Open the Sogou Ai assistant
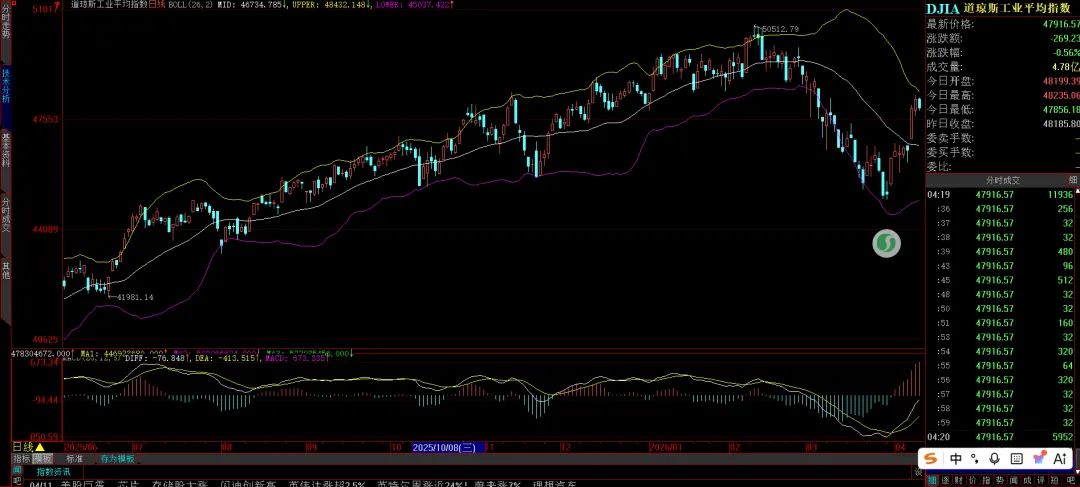 1060,458
